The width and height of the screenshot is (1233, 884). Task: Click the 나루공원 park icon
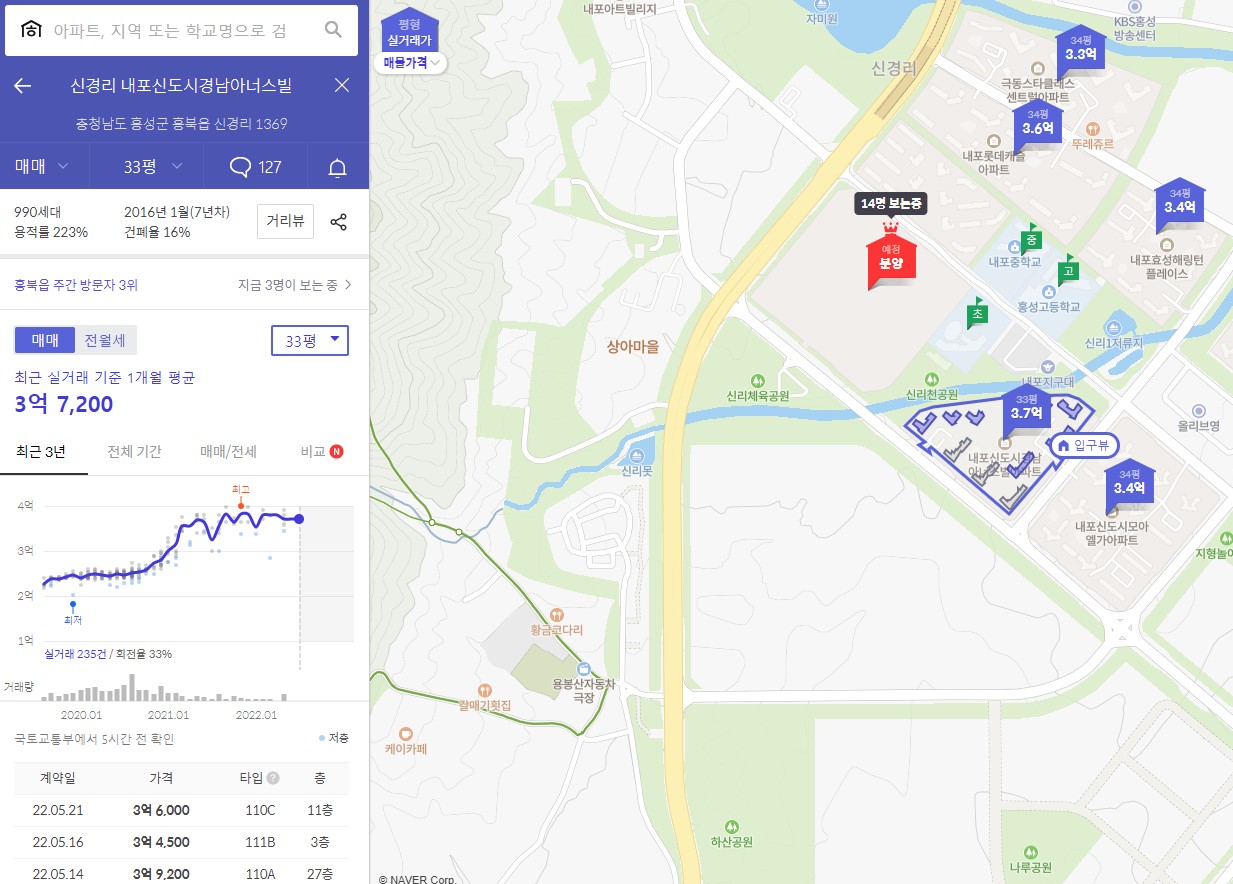coord(1031,852)
